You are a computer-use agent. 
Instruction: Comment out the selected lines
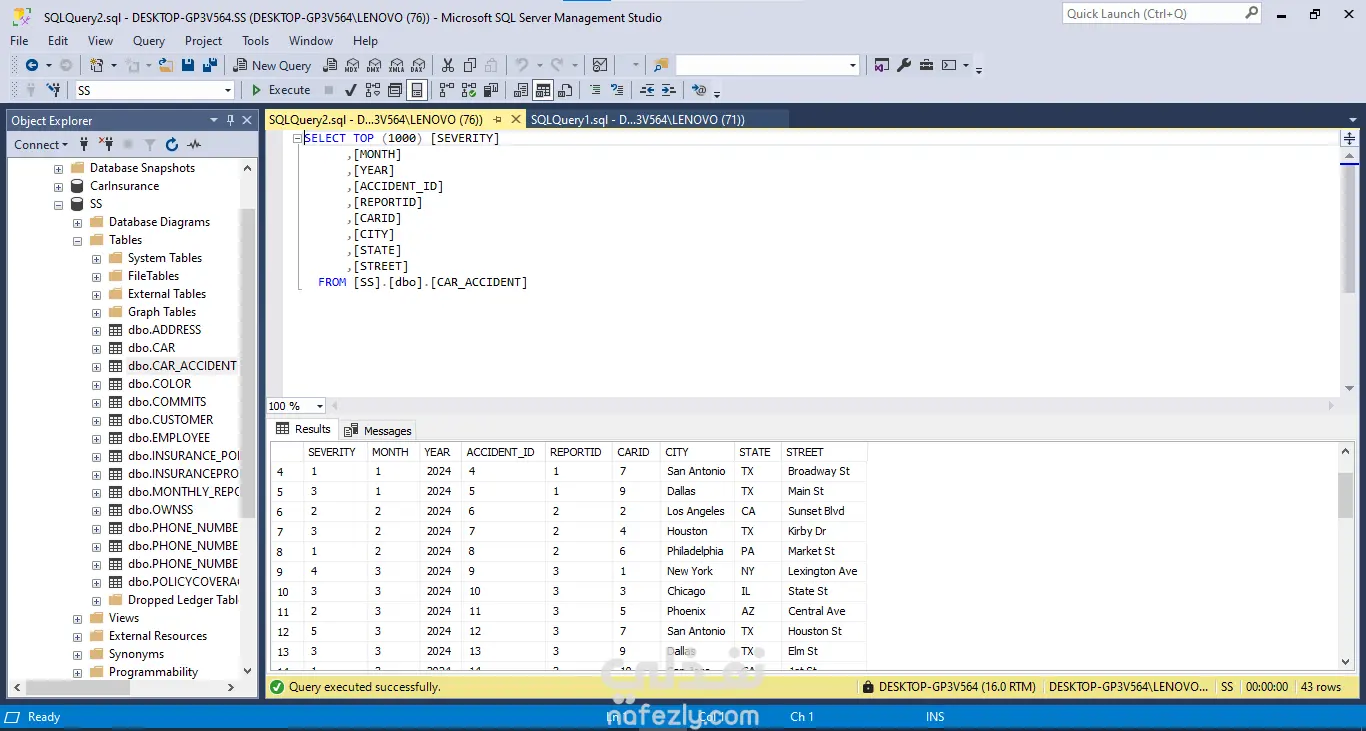point(595,90)
